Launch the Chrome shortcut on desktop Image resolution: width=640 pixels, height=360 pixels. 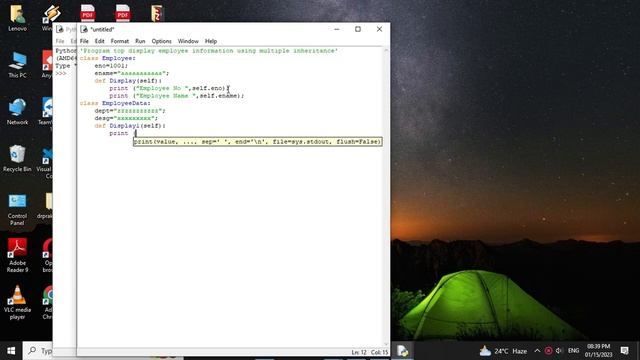click(x=47, y=302)
